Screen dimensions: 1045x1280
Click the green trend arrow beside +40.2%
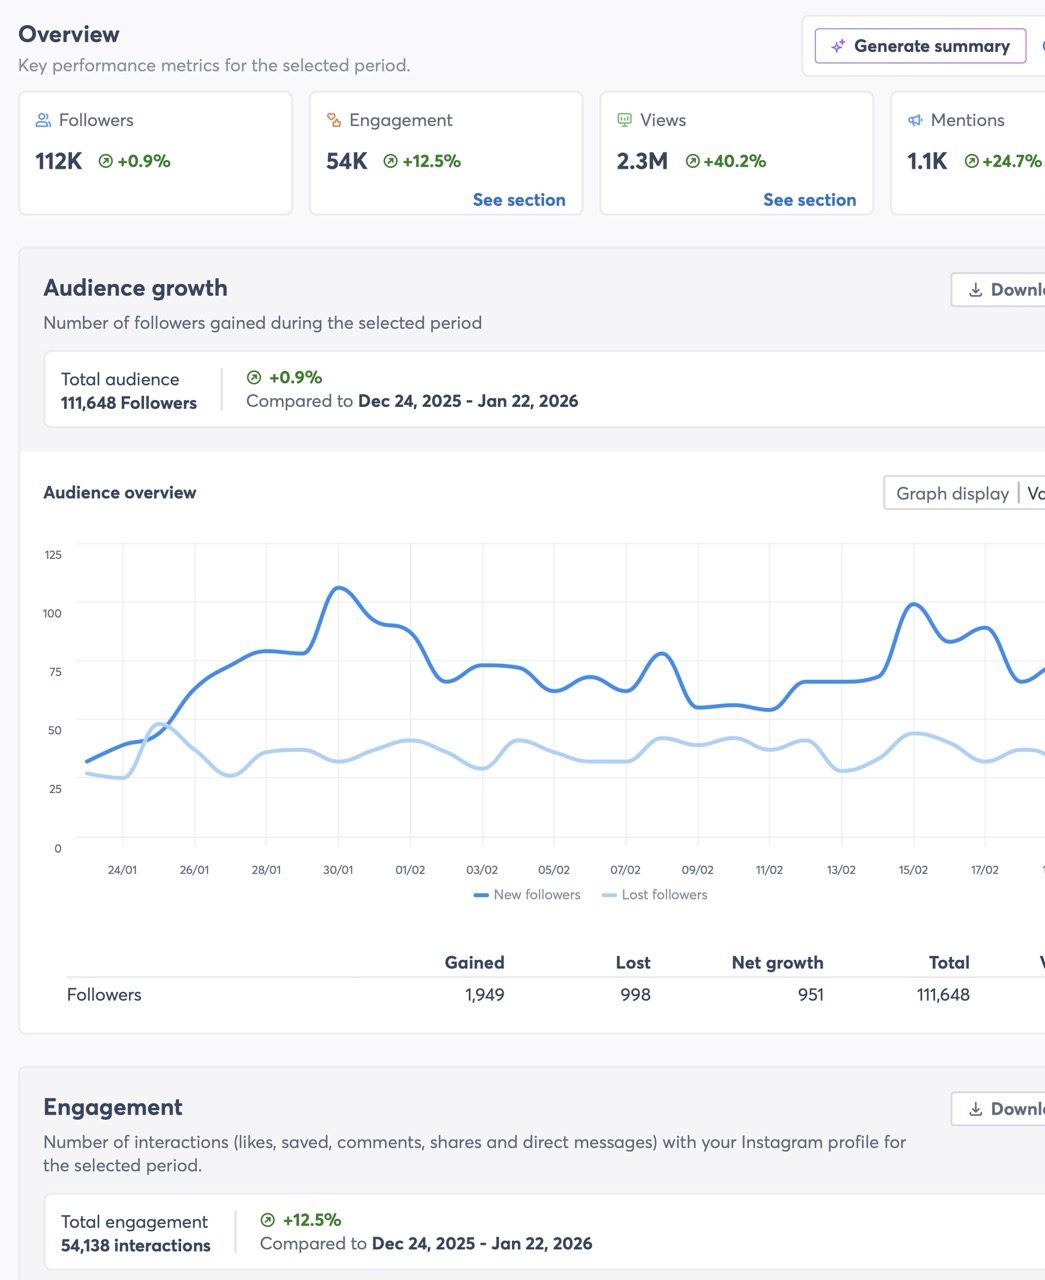tap(692, 161)
